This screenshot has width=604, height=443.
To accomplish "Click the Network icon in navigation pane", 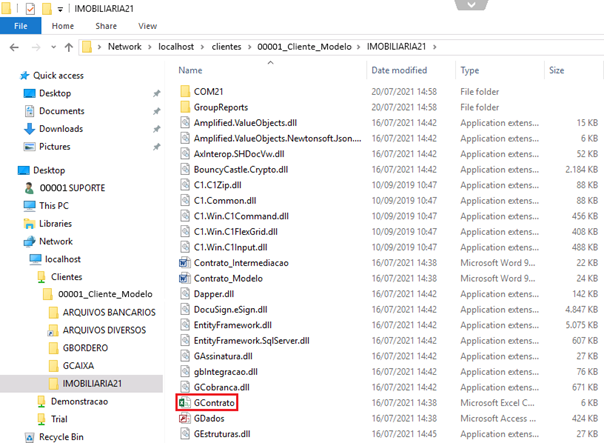I will click(29, 242).
